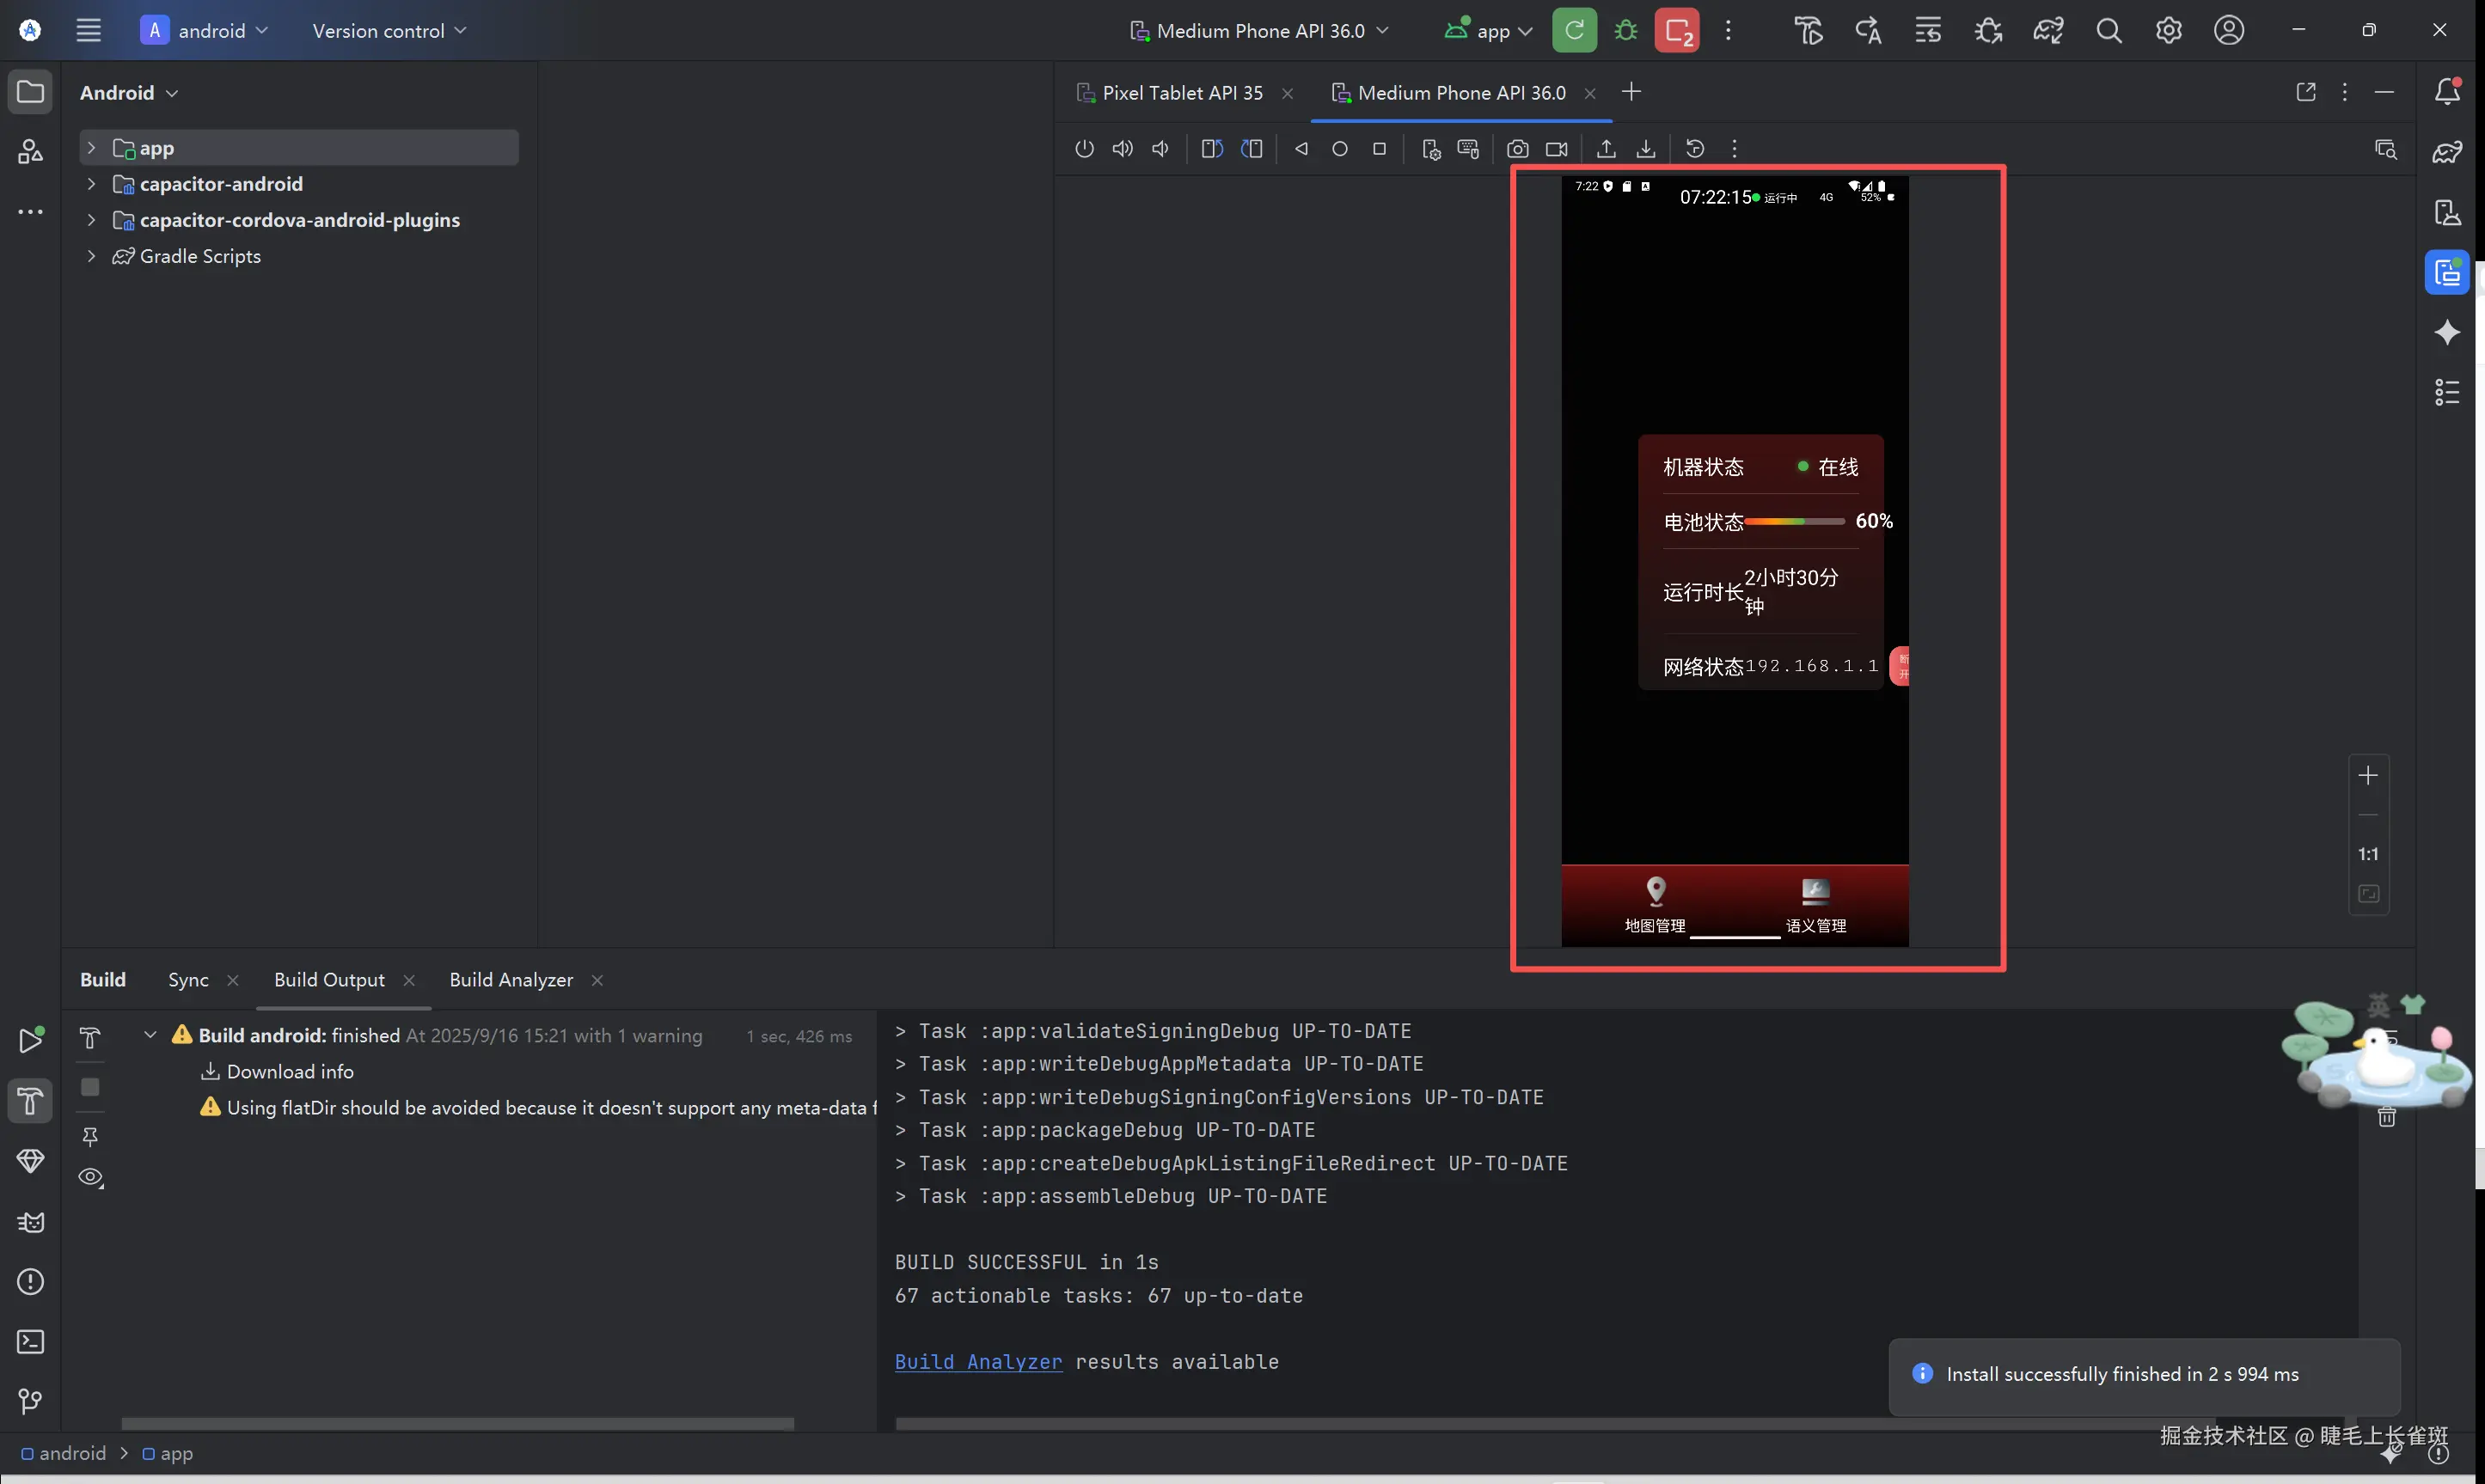2485x1484 pixels.
Task: Toggle pin on the Build tab
Action: (91, 1136)
